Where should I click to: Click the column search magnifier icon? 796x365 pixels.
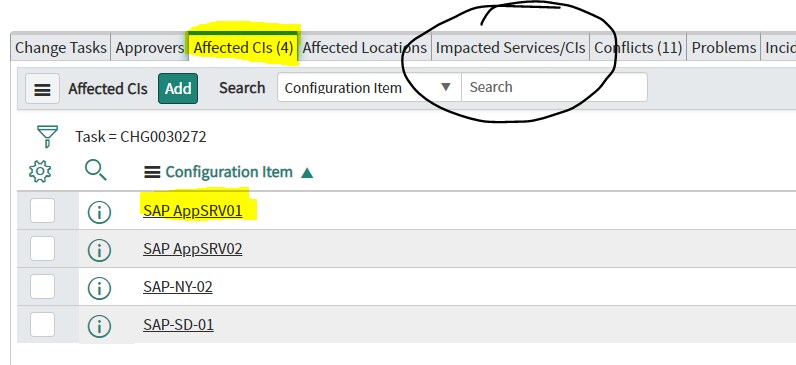coord(95,170)
